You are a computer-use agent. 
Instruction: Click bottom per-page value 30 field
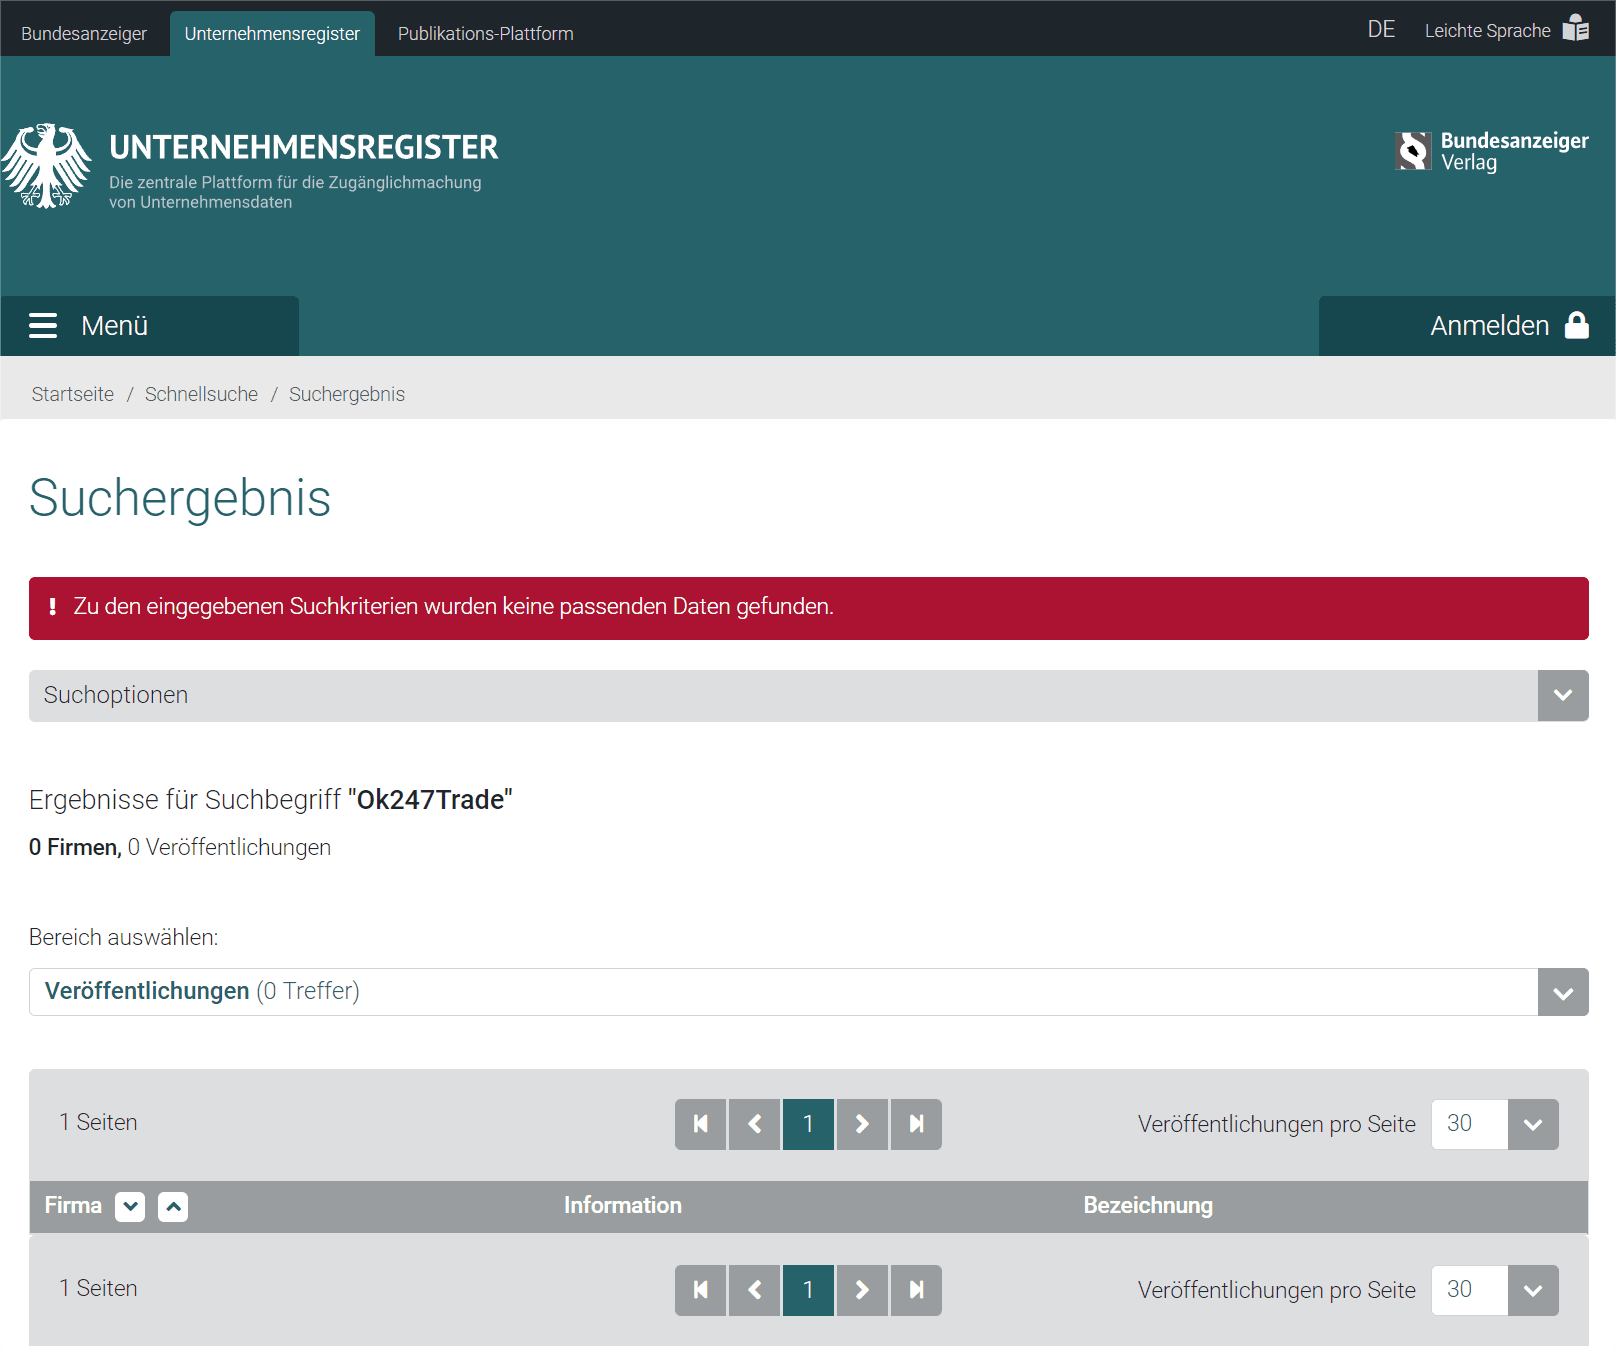[1469, 1291]
